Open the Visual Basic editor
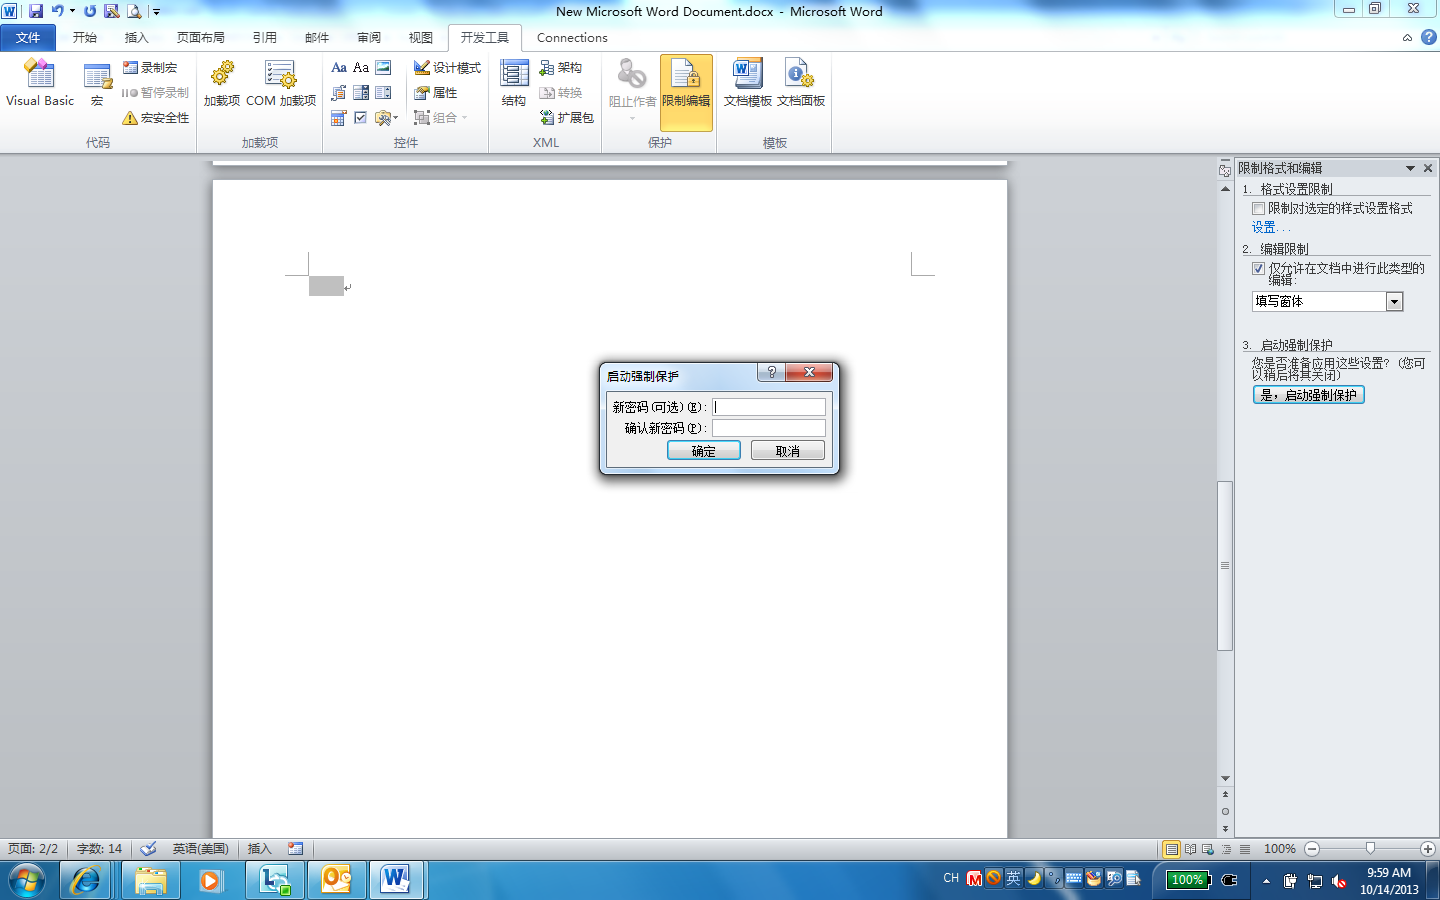 [x=40, y=84]
